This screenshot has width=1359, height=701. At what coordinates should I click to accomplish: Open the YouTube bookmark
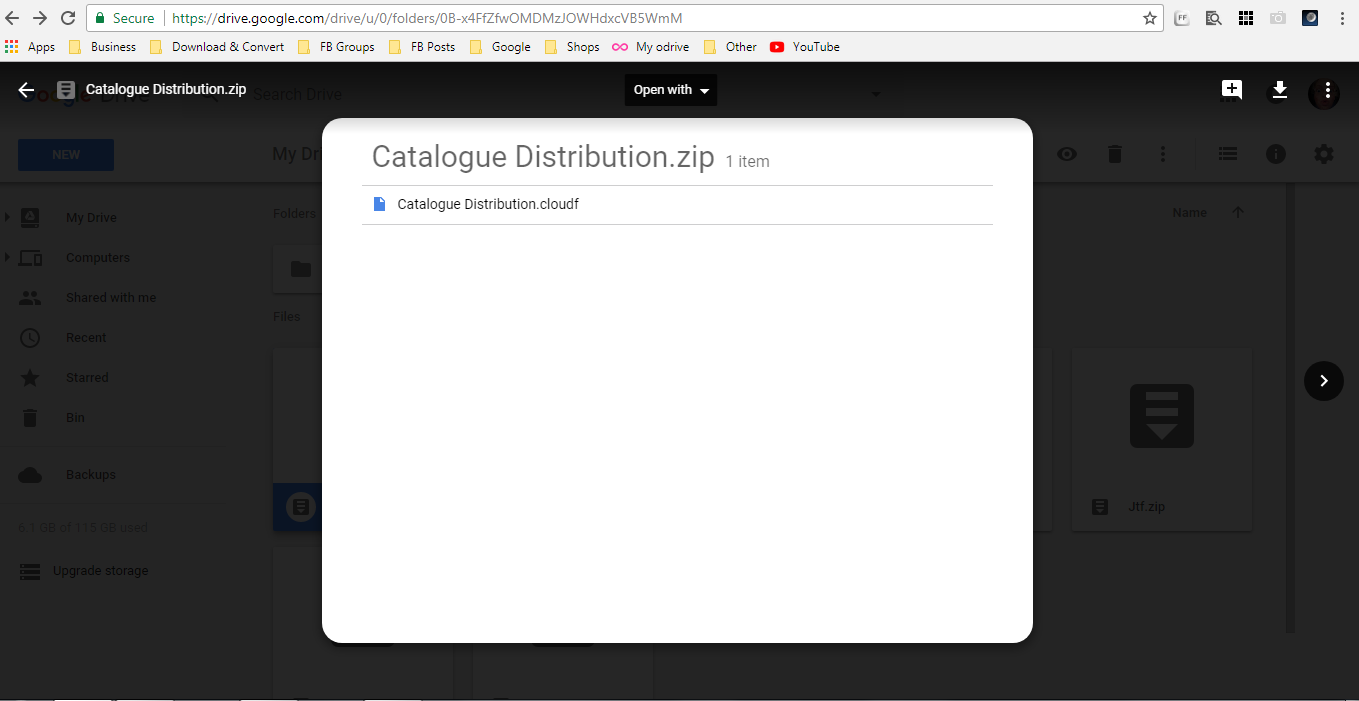coord(805,47)
